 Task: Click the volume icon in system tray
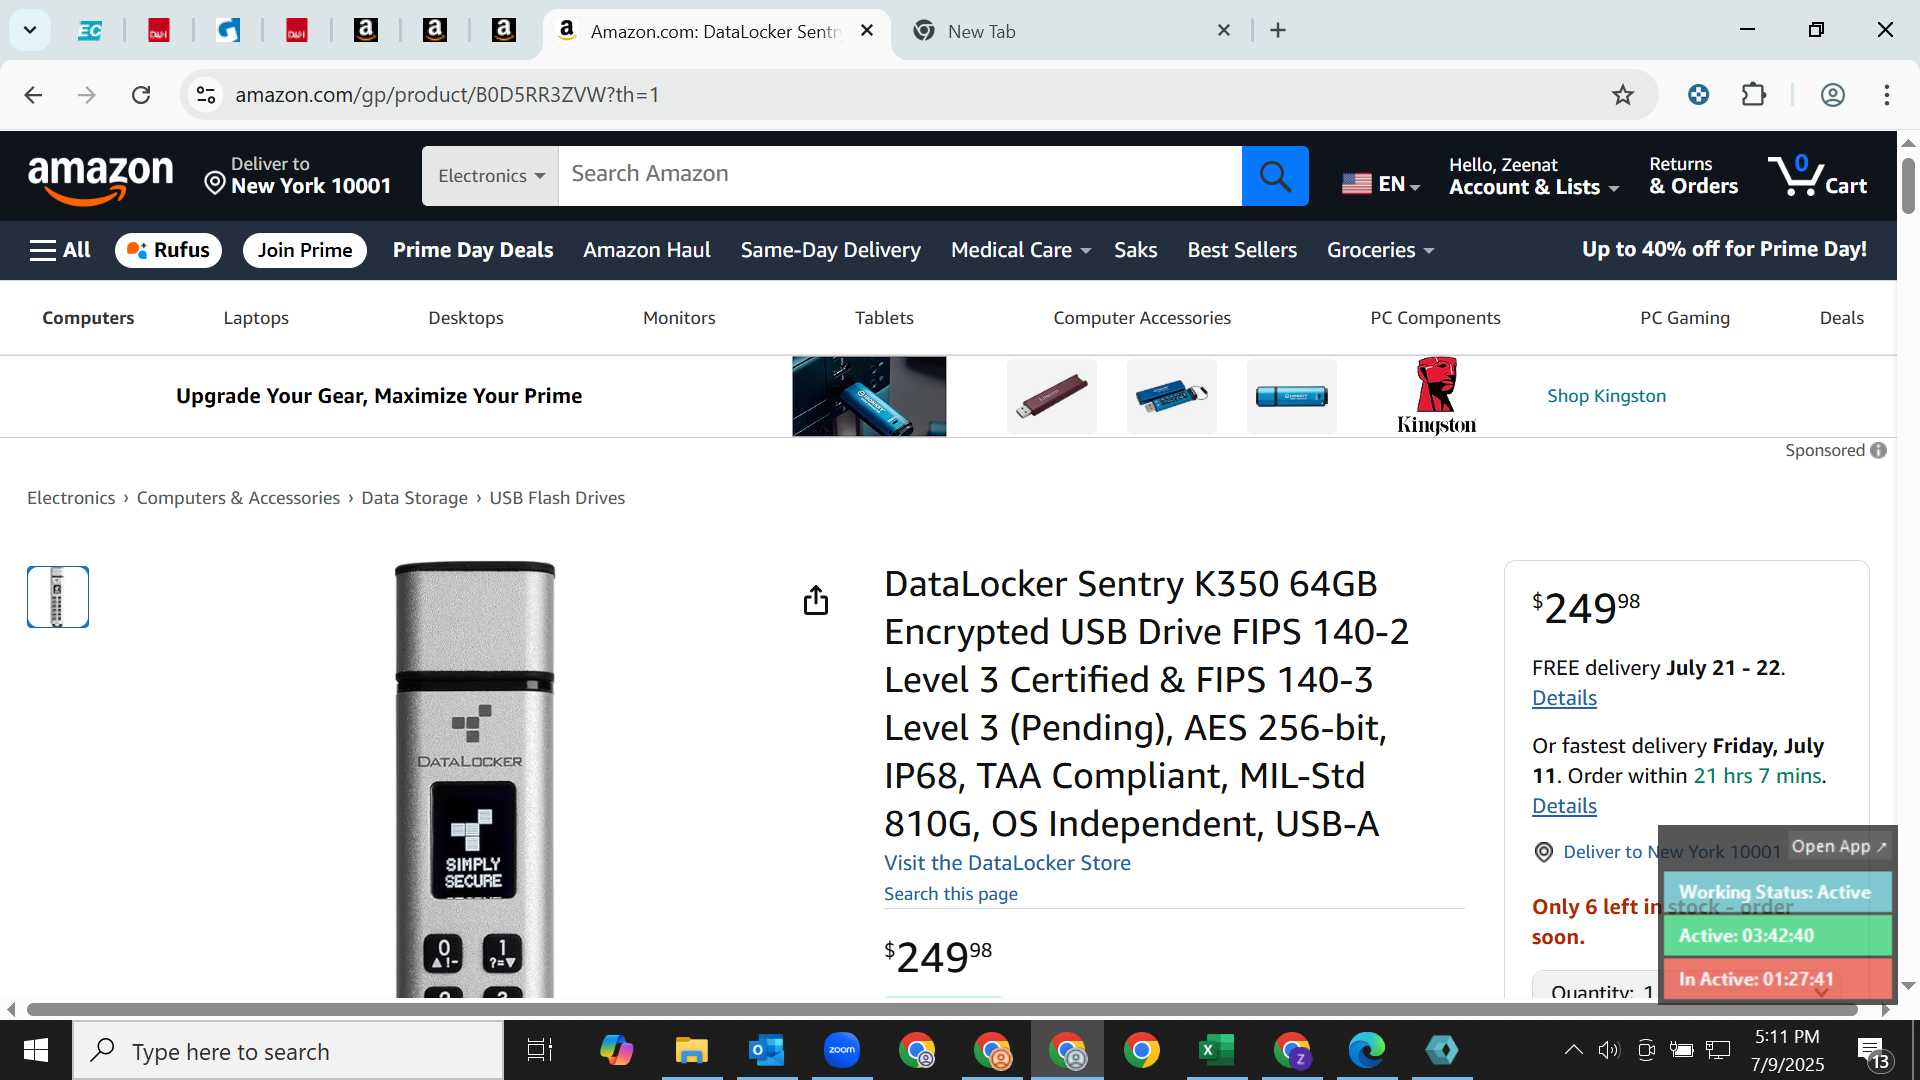[1608, 1050]
